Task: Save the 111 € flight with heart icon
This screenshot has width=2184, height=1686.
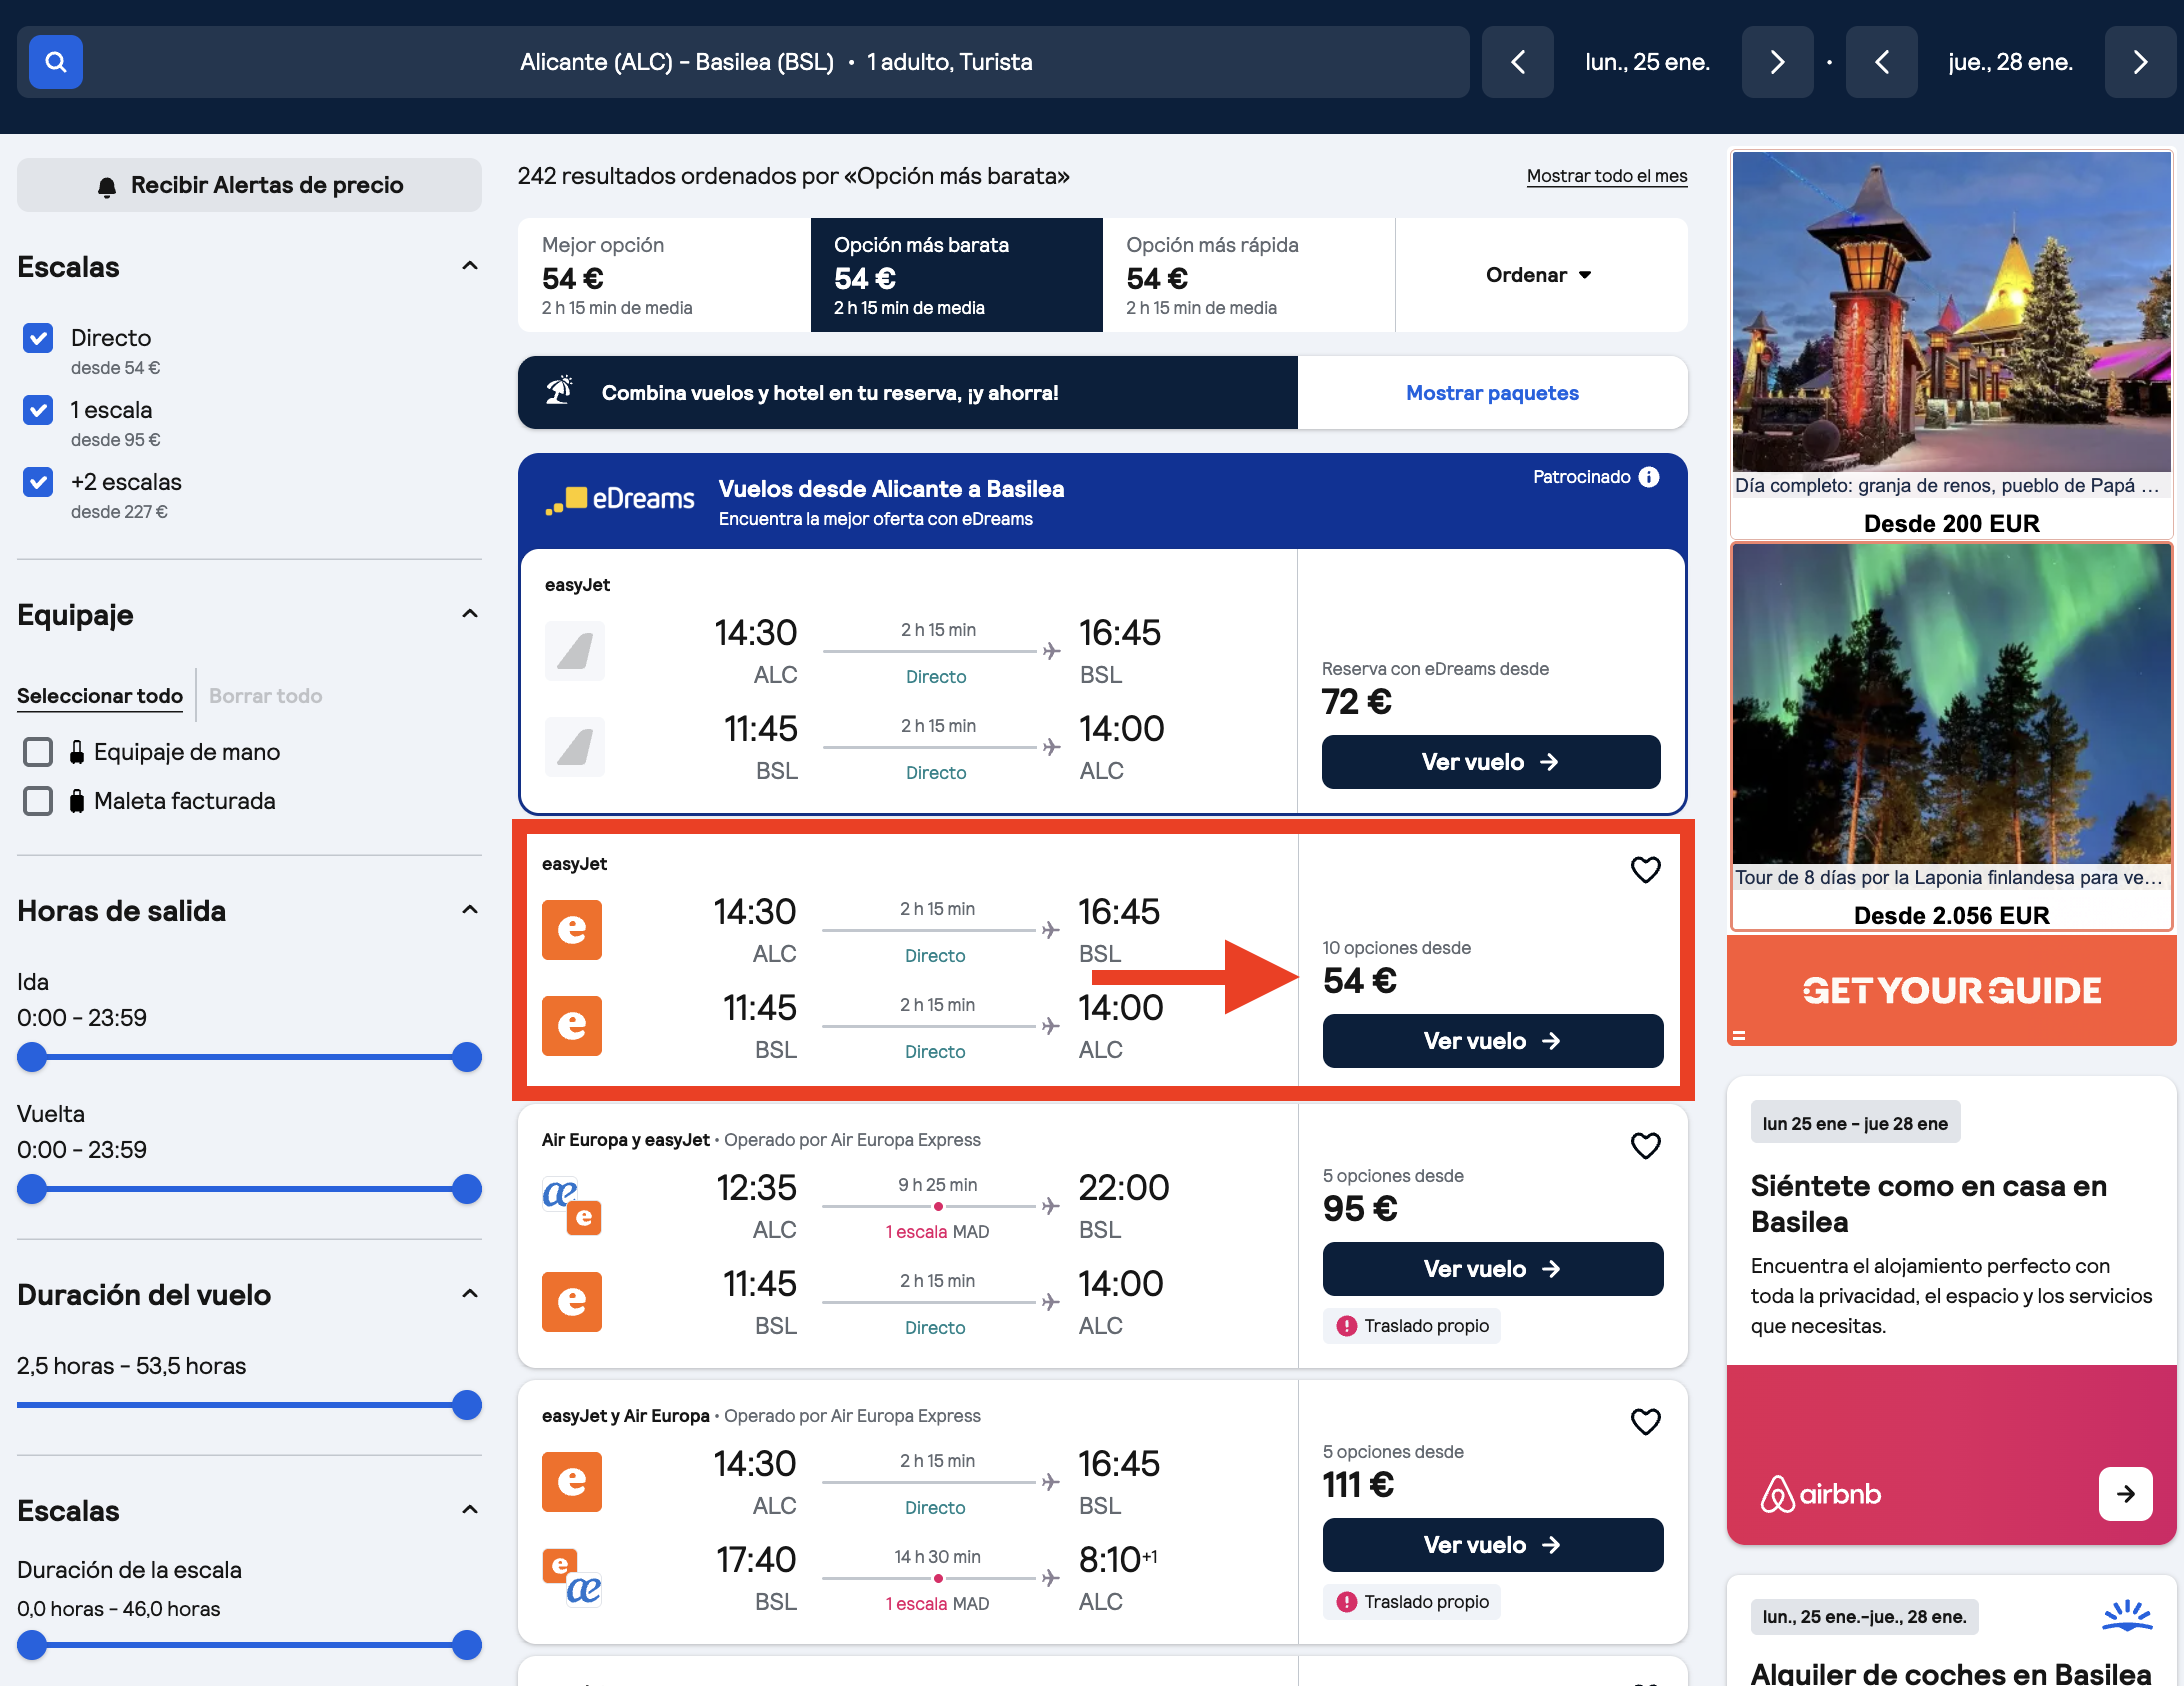Action: [1645, 1421]
